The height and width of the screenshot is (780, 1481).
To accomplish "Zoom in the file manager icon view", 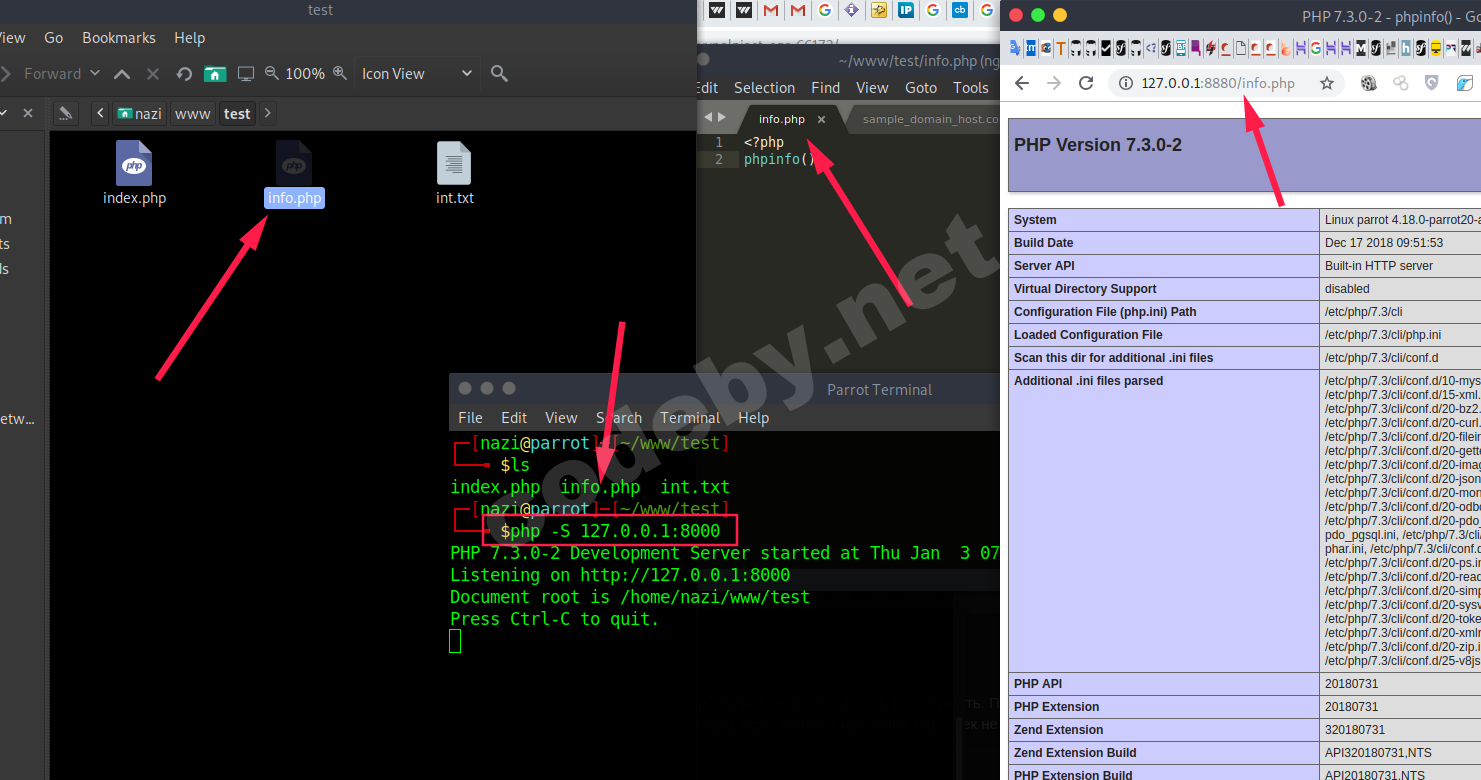I will (340, 73).
